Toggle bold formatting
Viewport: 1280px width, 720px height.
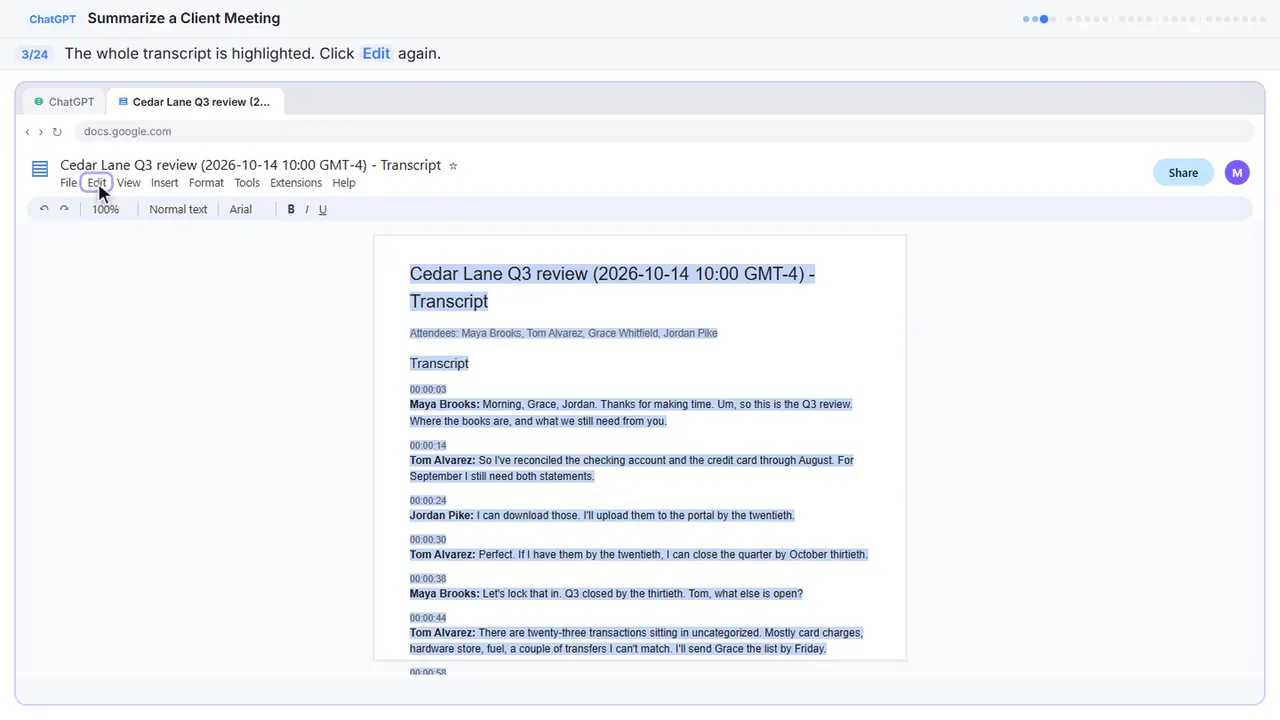[x=291, y=209]
